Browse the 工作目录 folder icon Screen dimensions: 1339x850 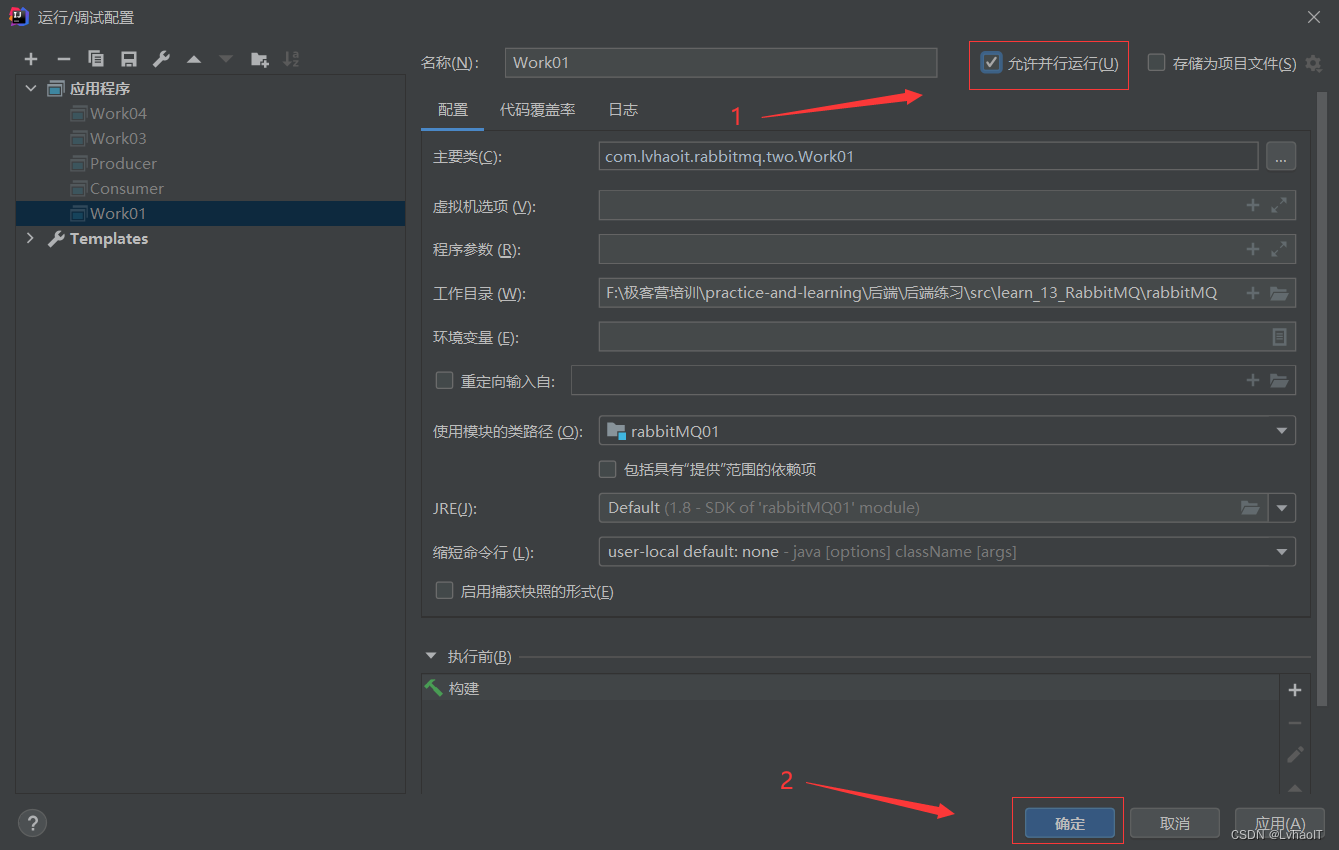(1279, 293)
